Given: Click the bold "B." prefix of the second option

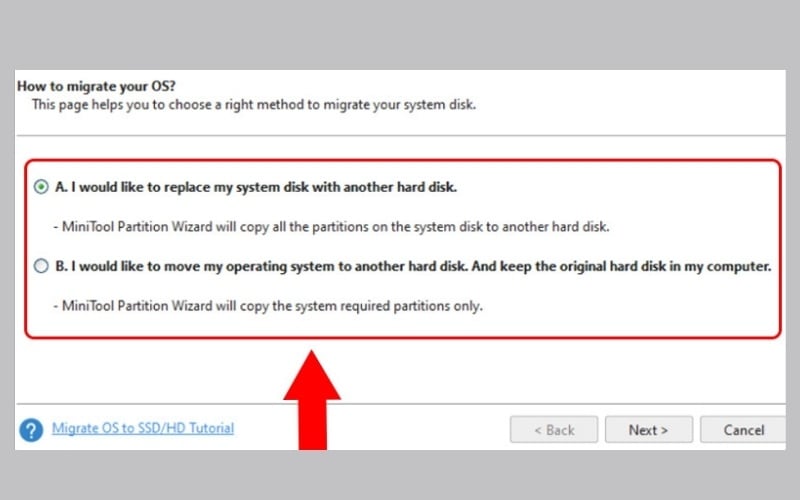Looking at the screenshot, I should pyautogui.click(x=62, y=267).
